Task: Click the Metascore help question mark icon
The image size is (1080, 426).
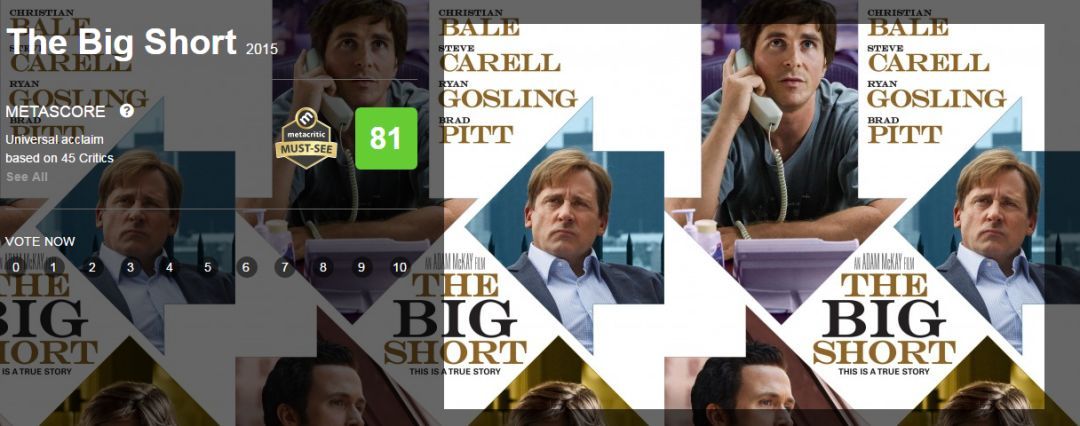Action: (127, 111)
